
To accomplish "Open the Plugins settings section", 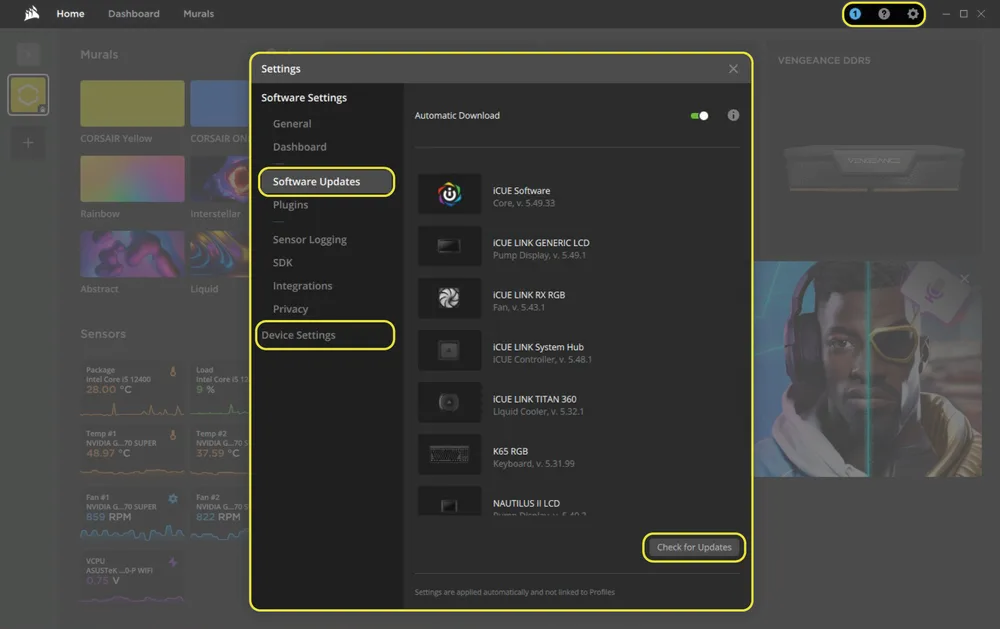I will click(x=290, y=205).
